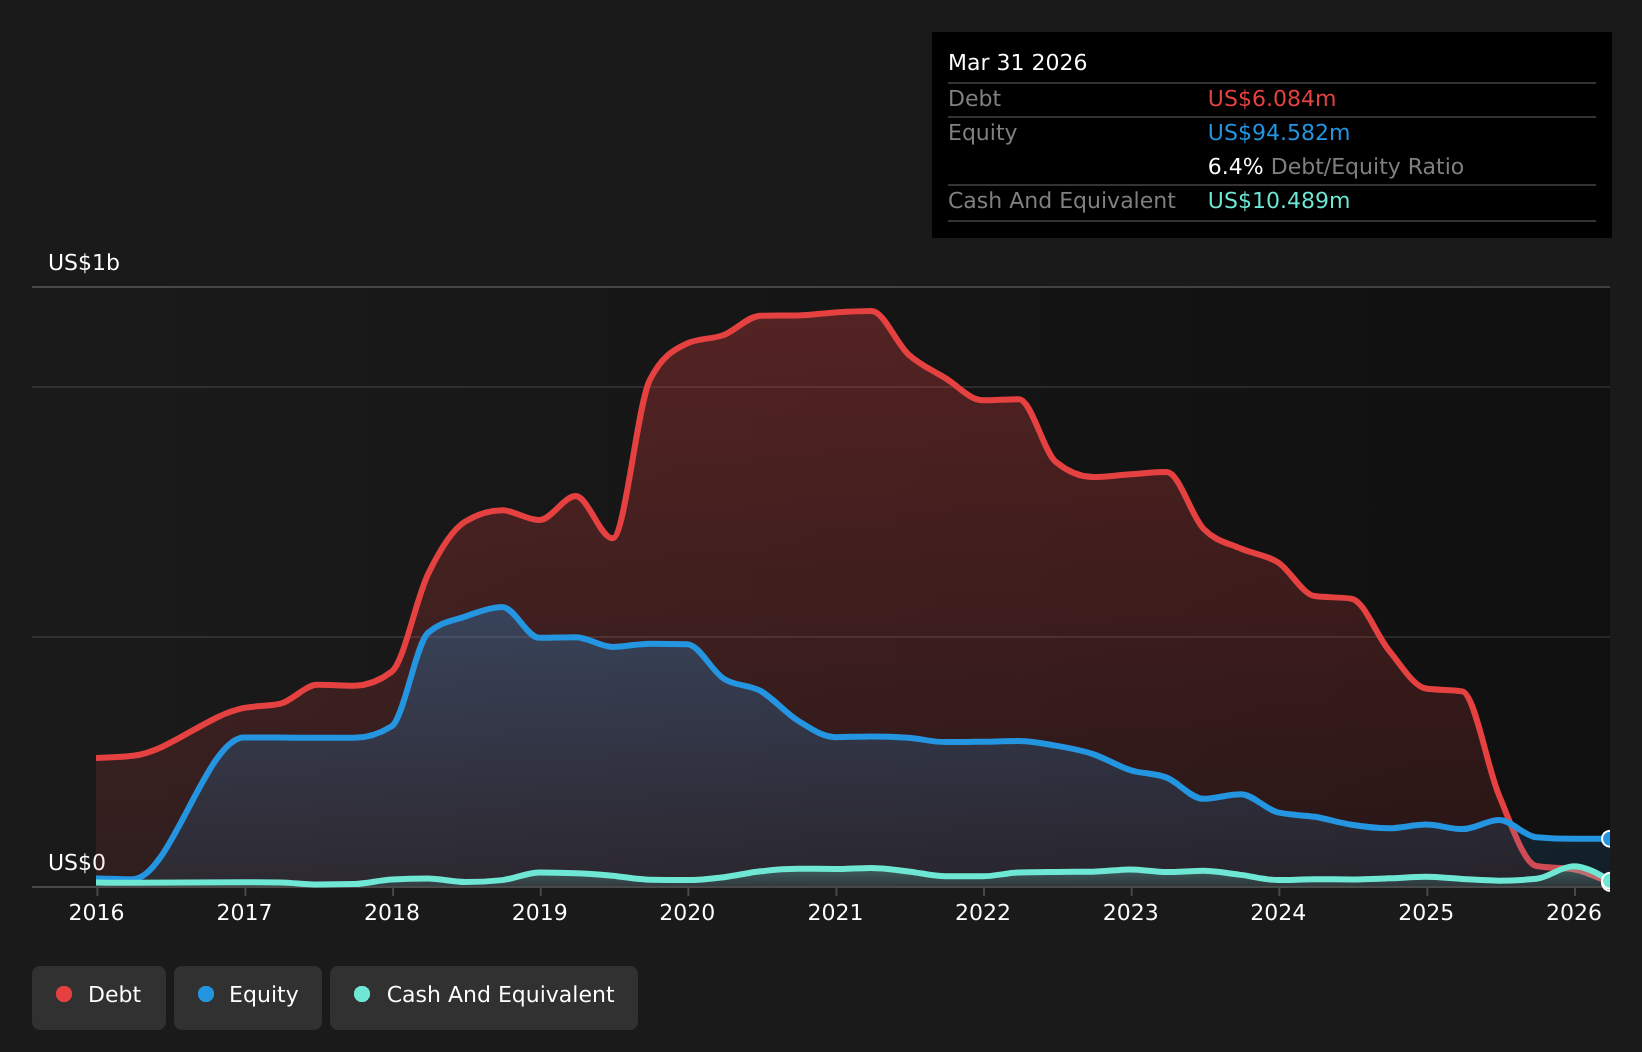Click the 2017 x-axis label

pyautogui.click(x=244, y=912)
